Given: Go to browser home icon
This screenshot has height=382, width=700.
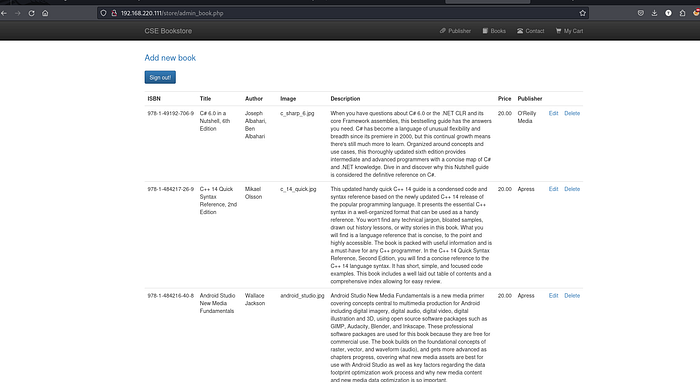Looking at the screenshot, I should click(45, 13).
